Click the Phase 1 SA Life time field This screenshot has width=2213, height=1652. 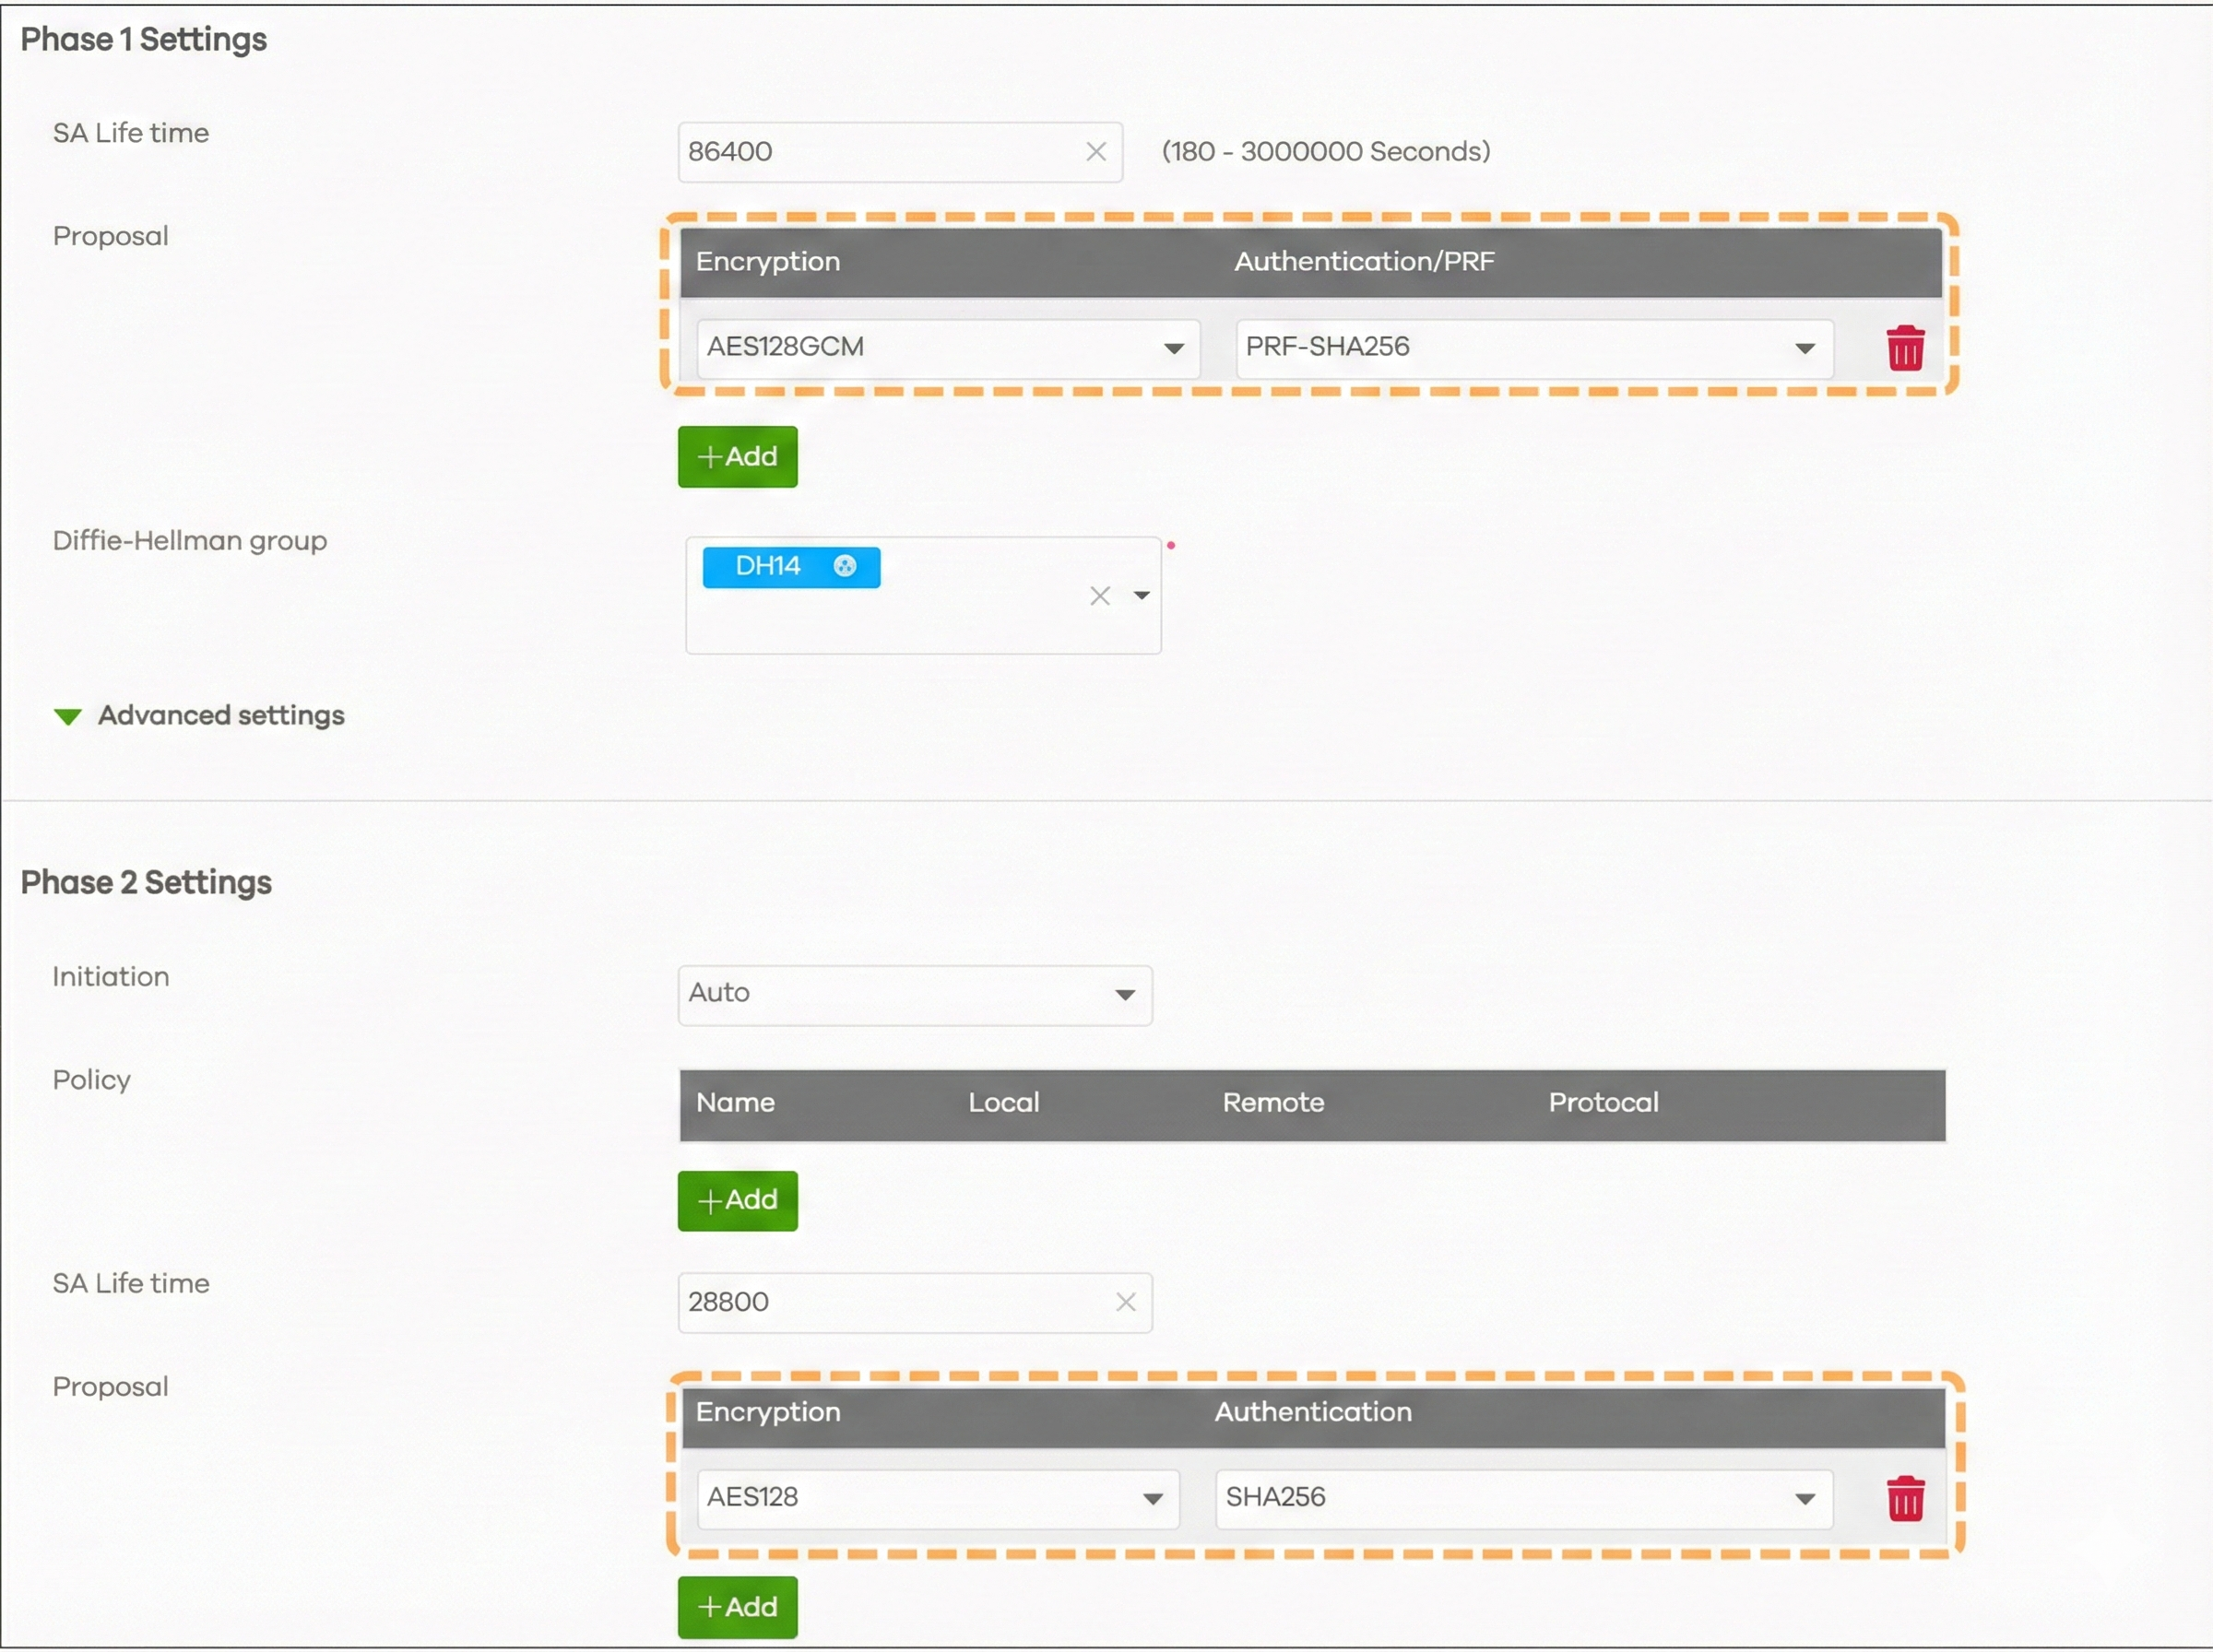pyautogui.click(x=880, y=152)
